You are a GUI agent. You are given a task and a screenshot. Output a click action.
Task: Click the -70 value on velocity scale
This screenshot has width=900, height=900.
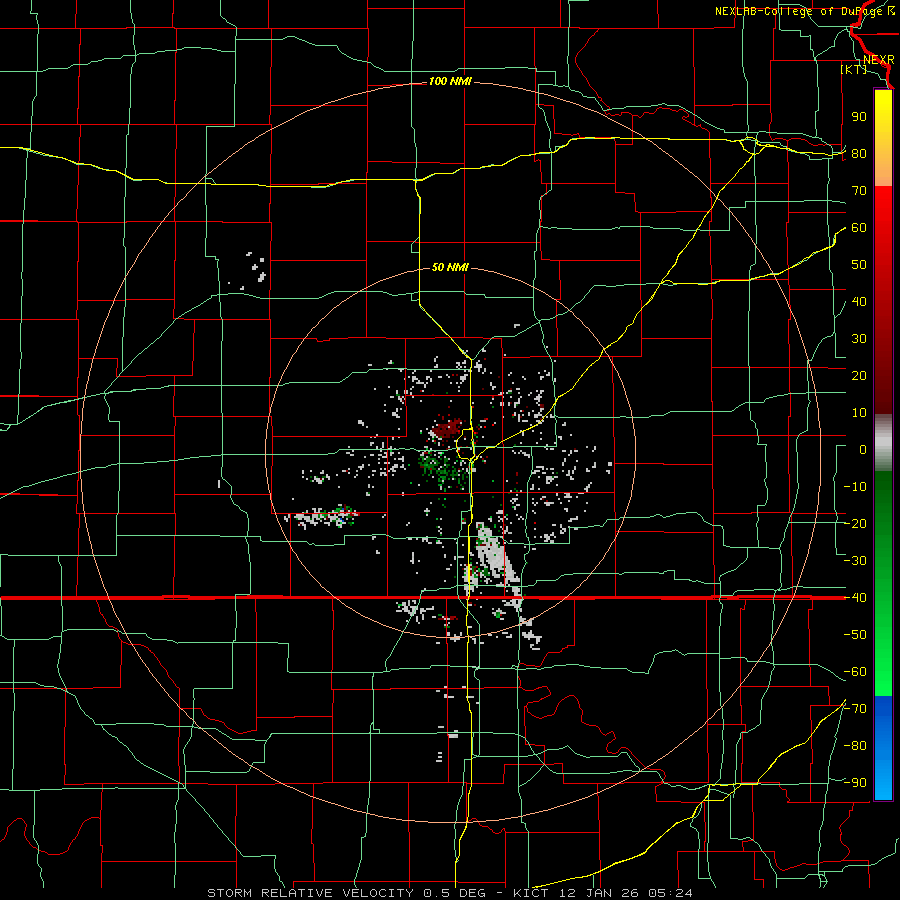pos(855,709)
